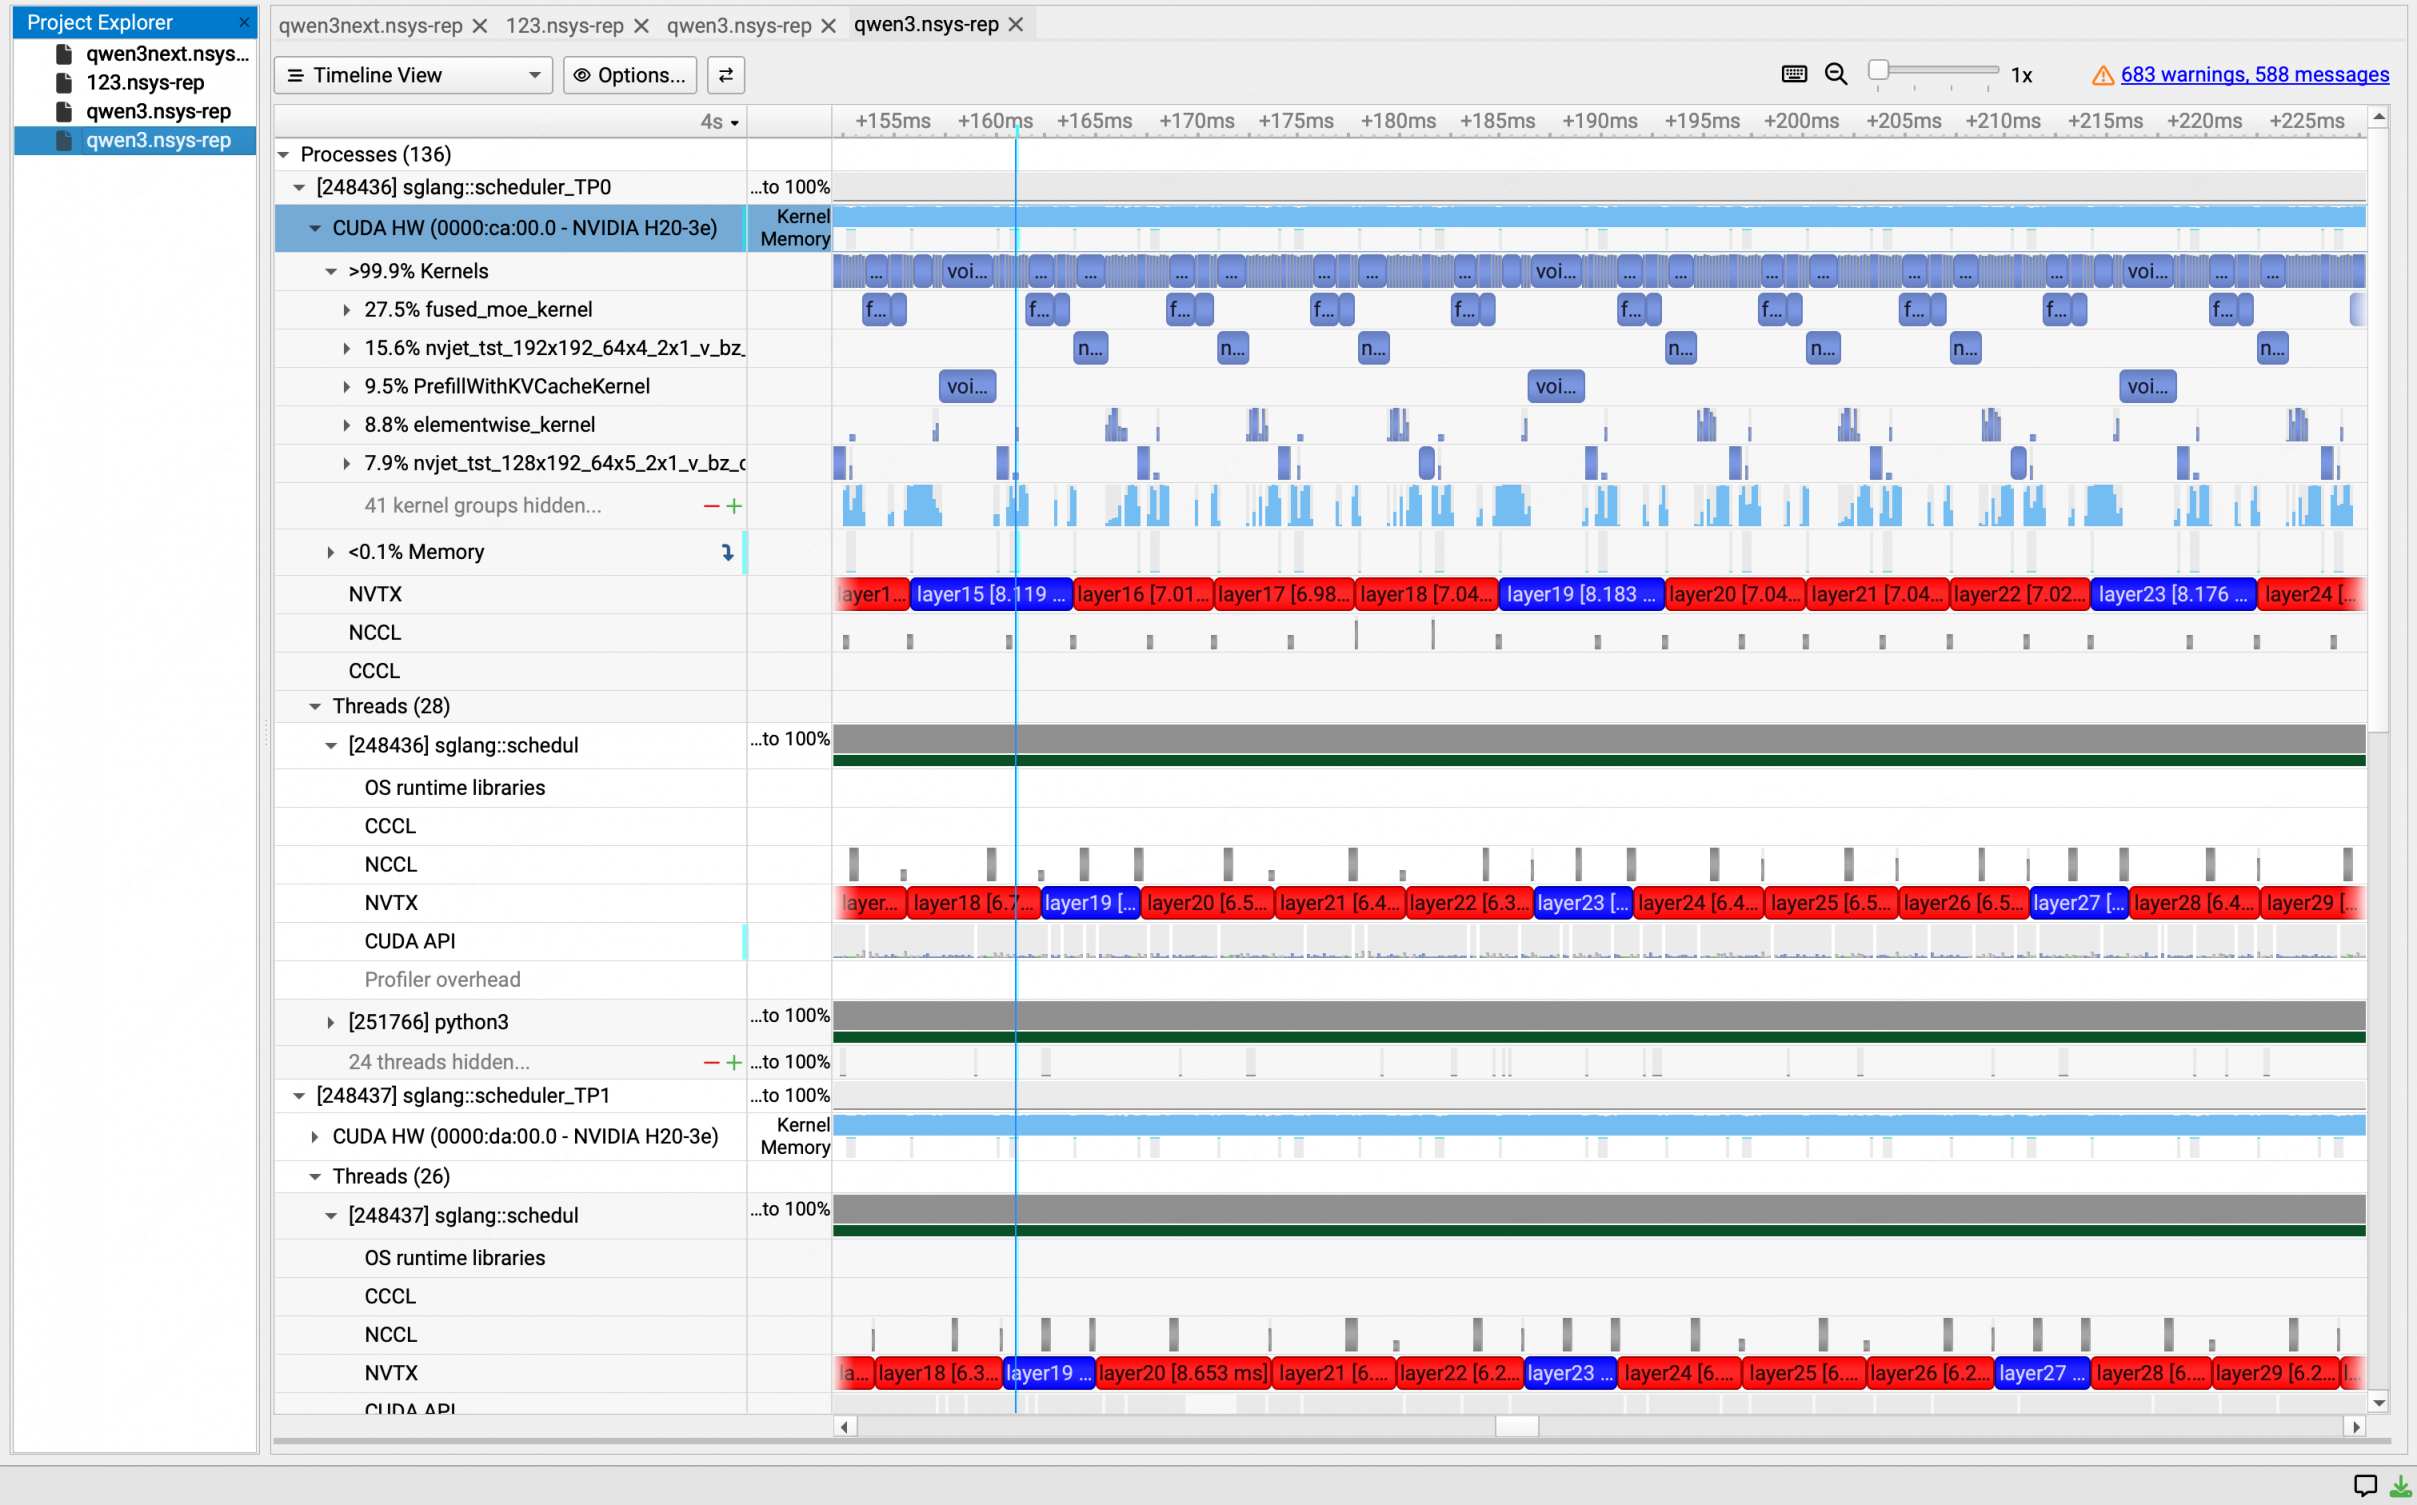The width and height of the screenshot is (2417, 1505).
Task: Show more hidden kernel groups with green plus
Action: (x=734, y=506)
